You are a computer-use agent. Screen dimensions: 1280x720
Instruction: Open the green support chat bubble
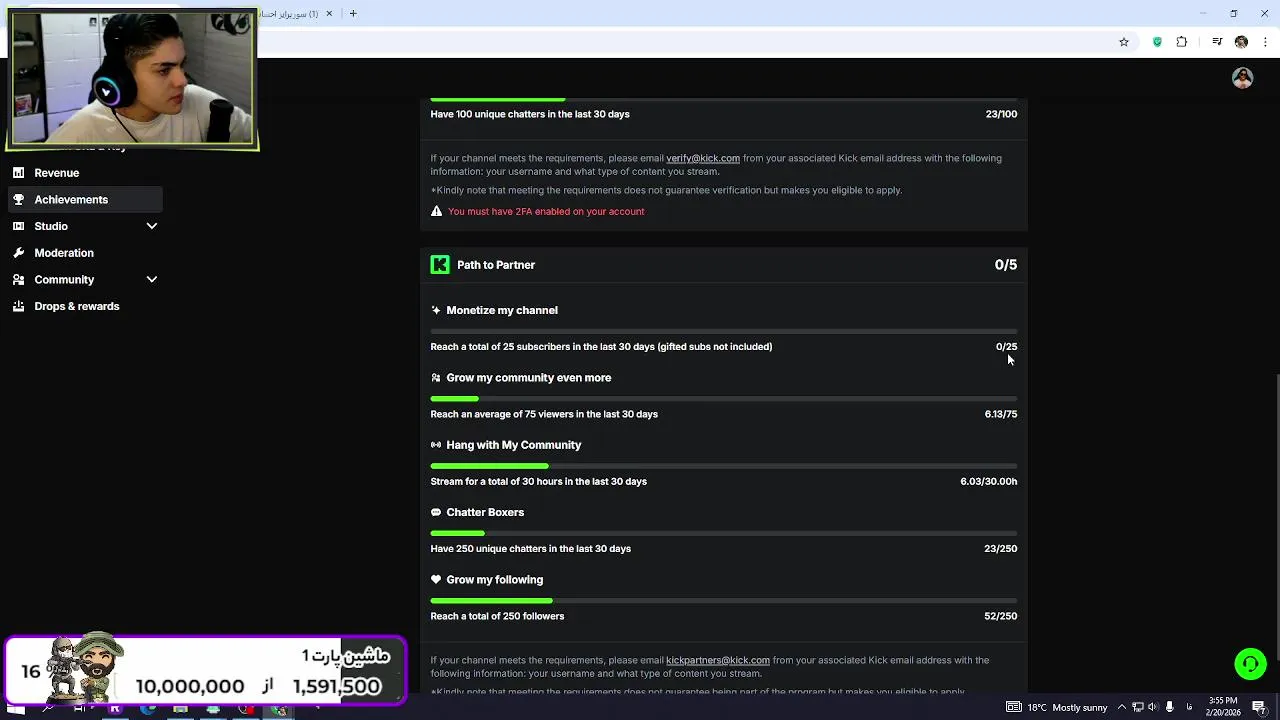(1250, 664)
